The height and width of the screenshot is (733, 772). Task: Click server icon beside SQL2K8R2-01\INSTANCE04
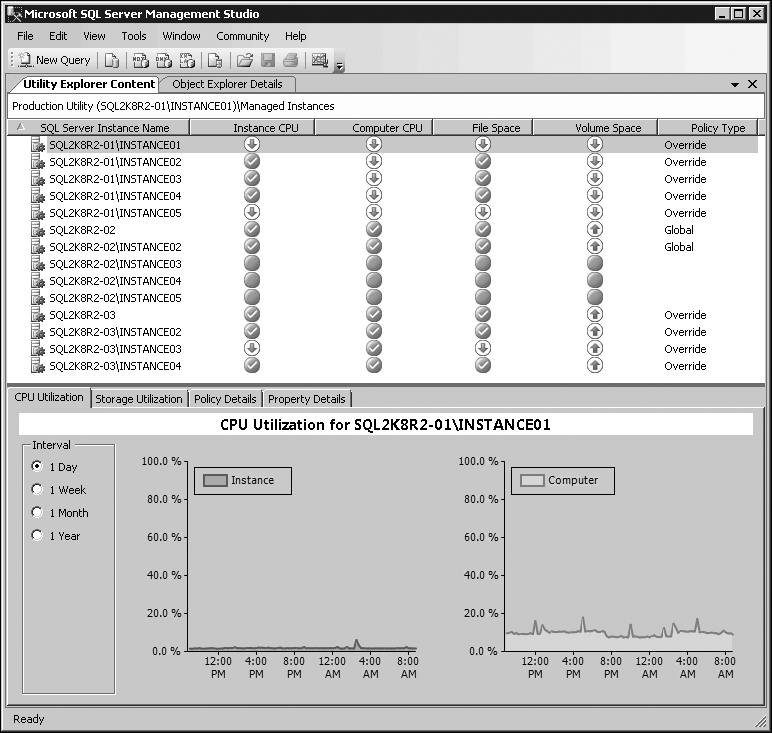38,196
